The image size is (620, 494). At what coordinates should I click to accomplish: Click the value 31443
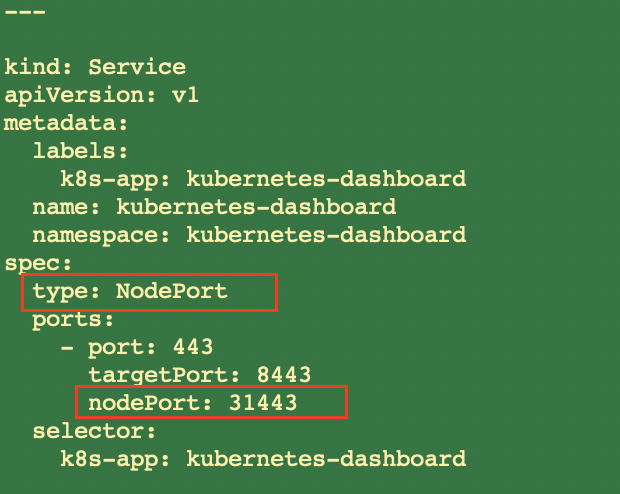(x=263, y=403)
